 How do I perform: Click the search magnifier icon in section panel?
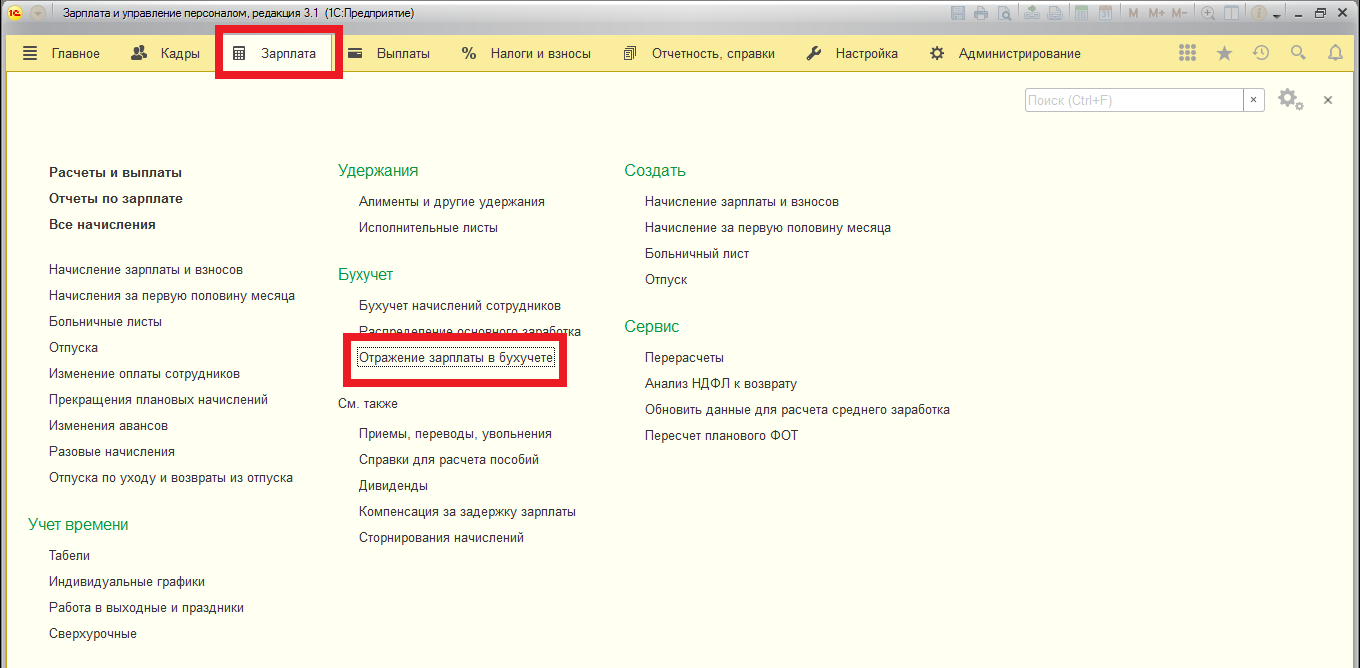(x=1298, y=53)
